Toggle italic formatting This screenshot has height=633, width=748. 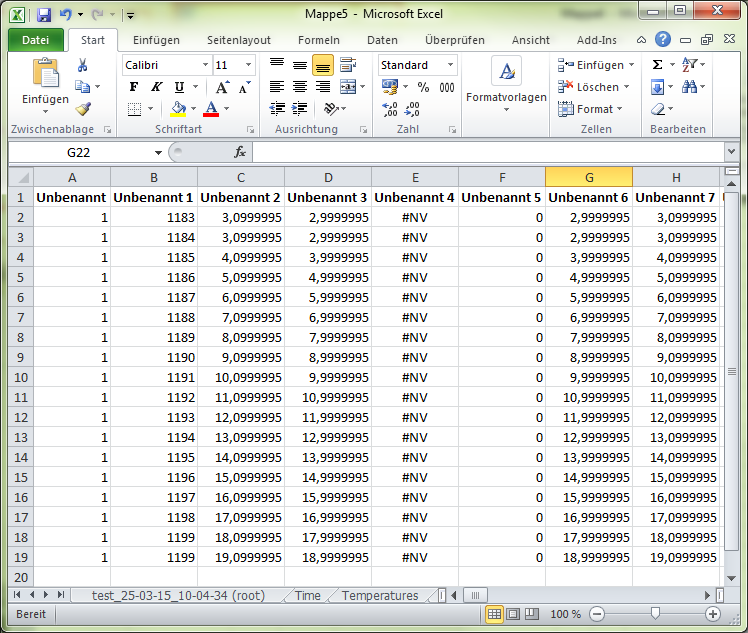(156, 87)
